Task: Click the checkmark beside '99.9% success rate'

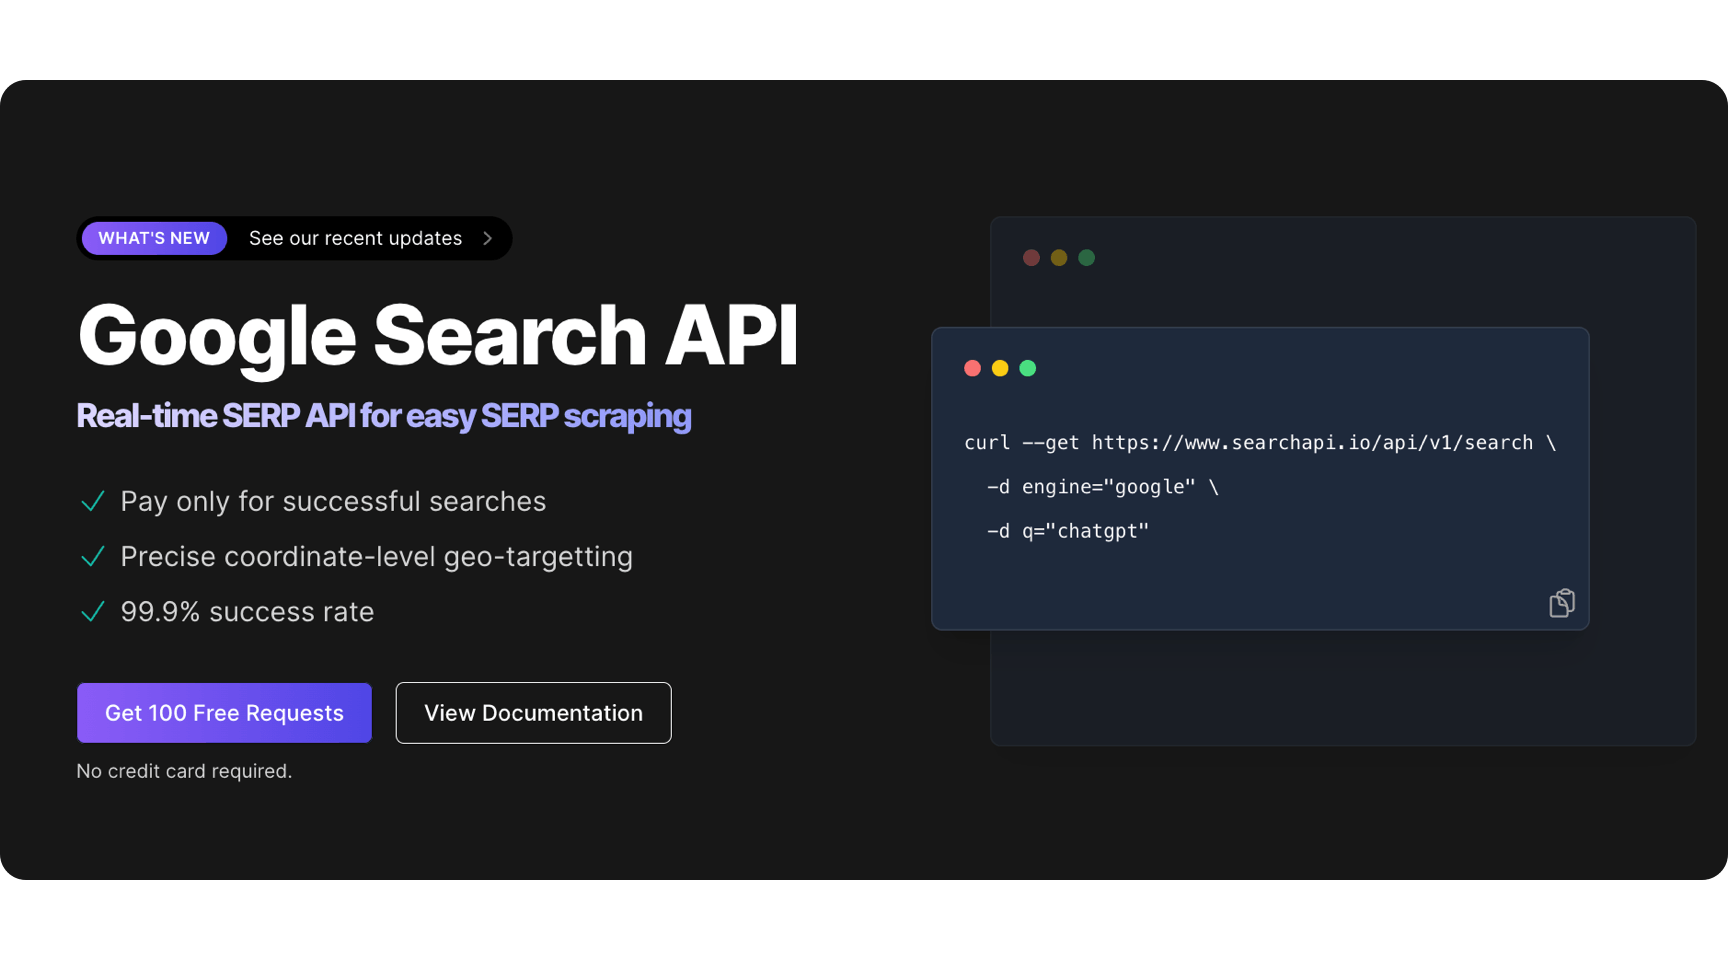Action: (93, 611)
